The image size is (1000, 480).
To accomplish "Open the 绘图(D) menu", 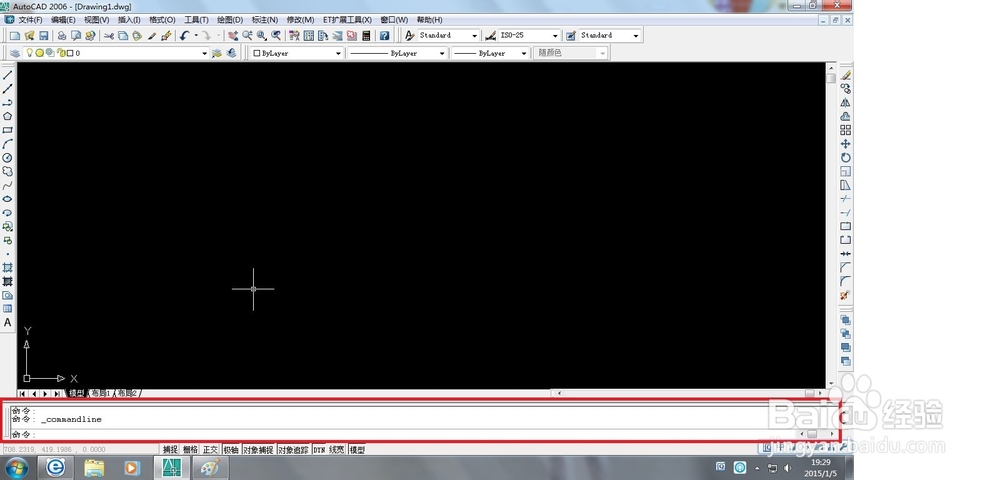I will pyautogui.click(x=230, y=20).
